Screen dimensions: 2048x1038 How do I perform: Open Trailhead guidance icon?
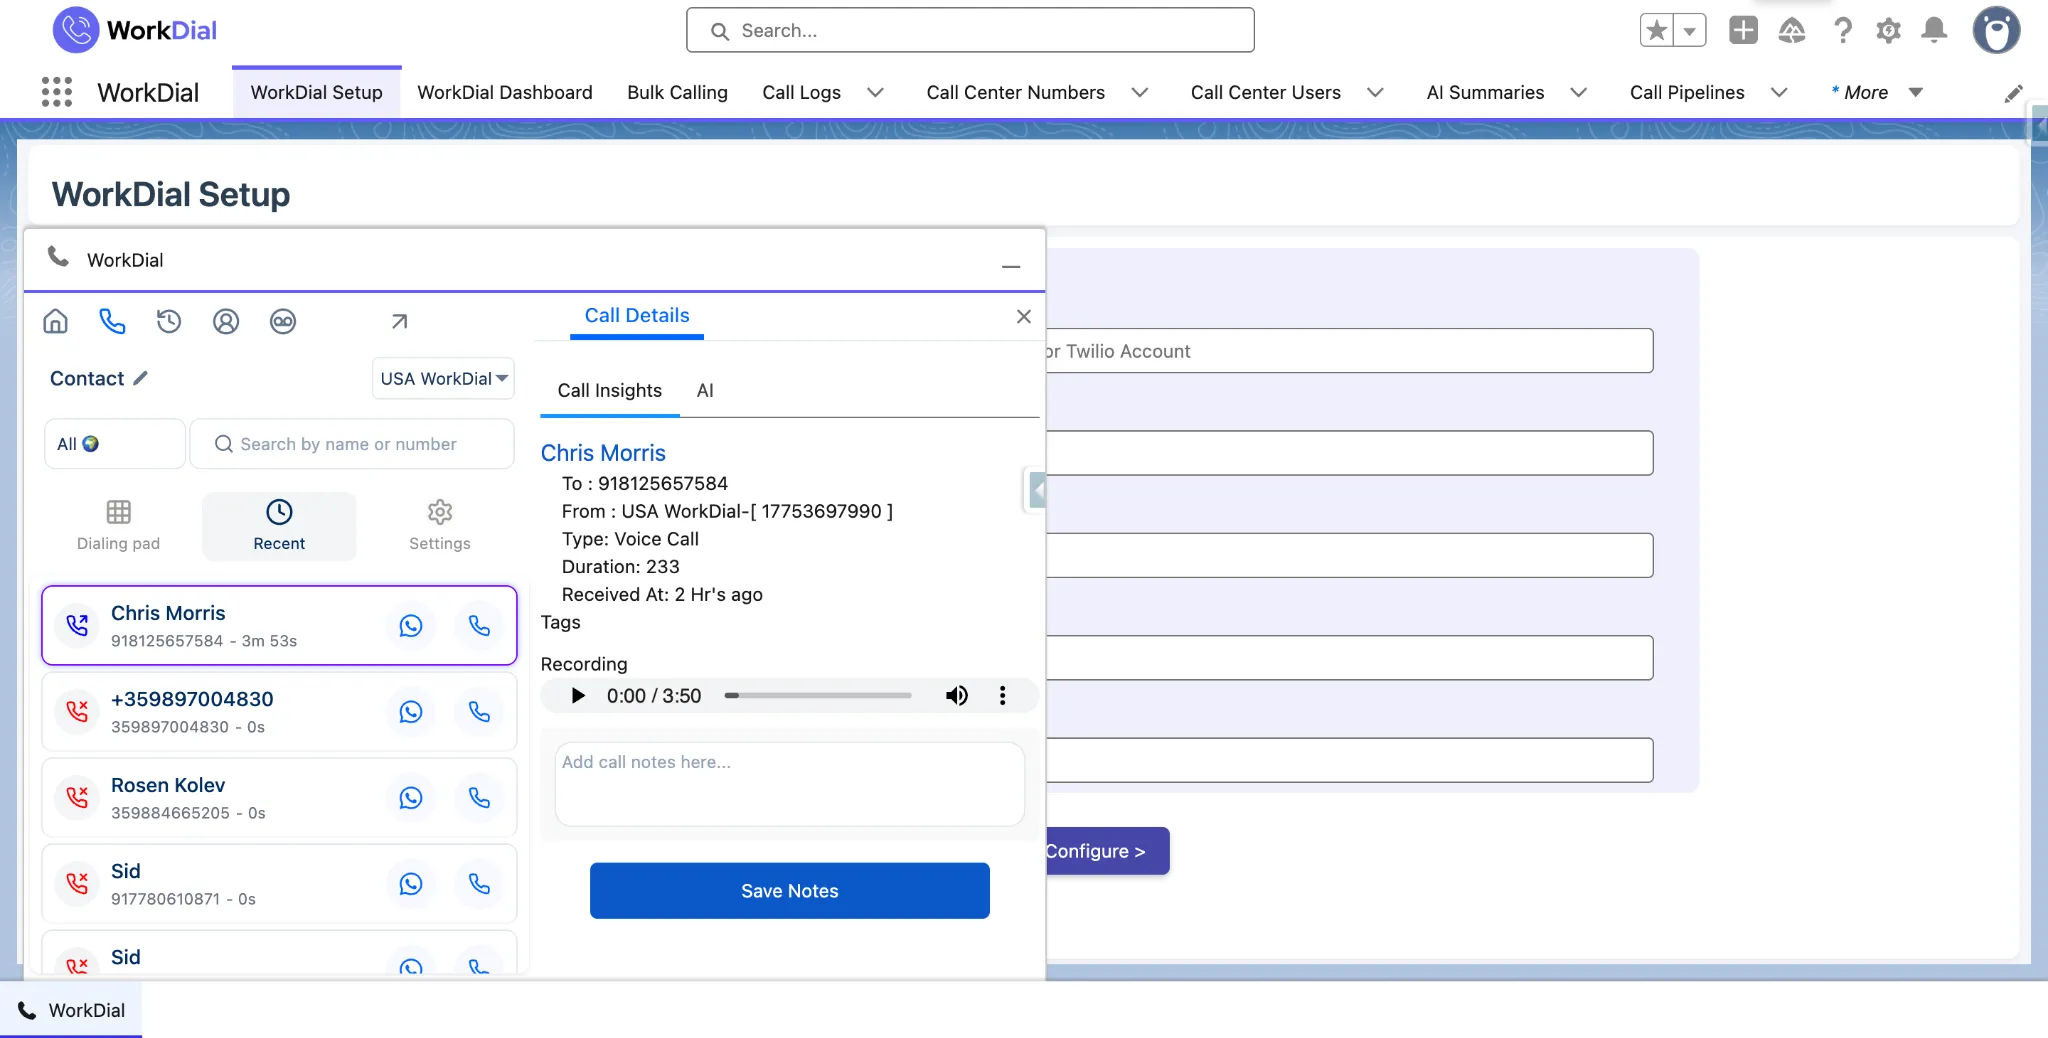tap(1792, 31)
